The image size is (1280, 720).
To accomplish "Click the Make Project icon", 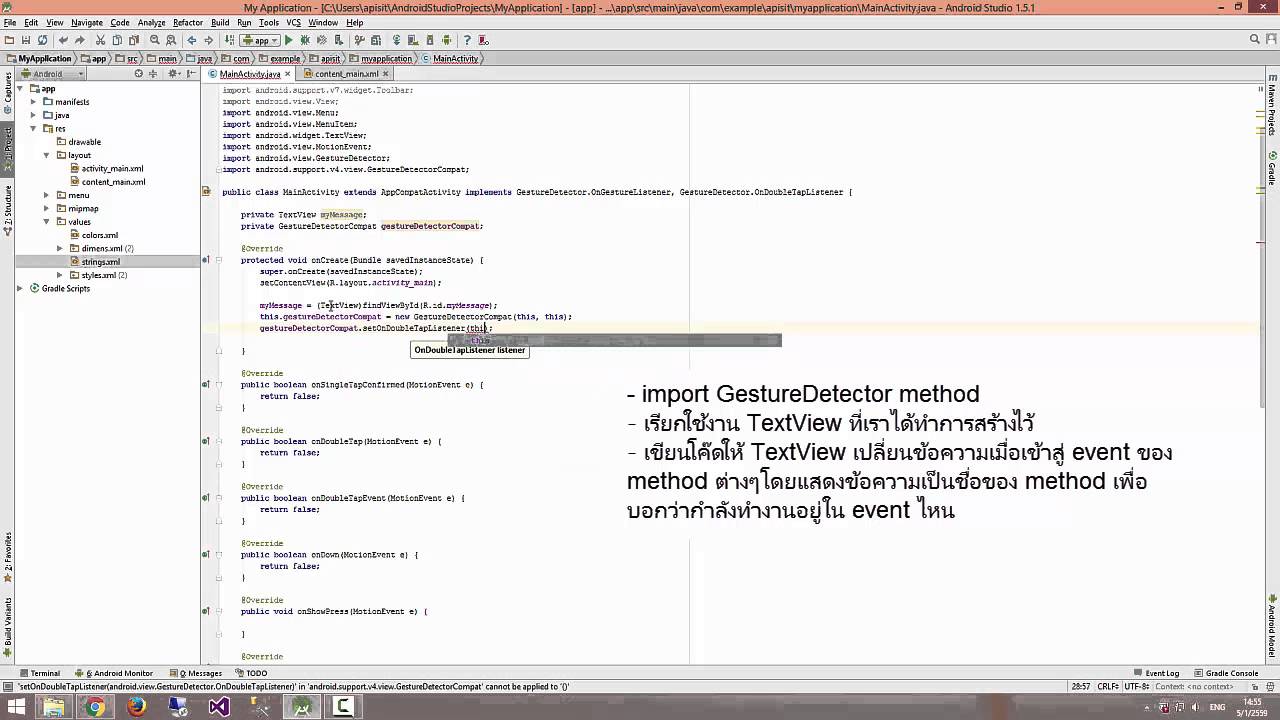I will 230,40.
